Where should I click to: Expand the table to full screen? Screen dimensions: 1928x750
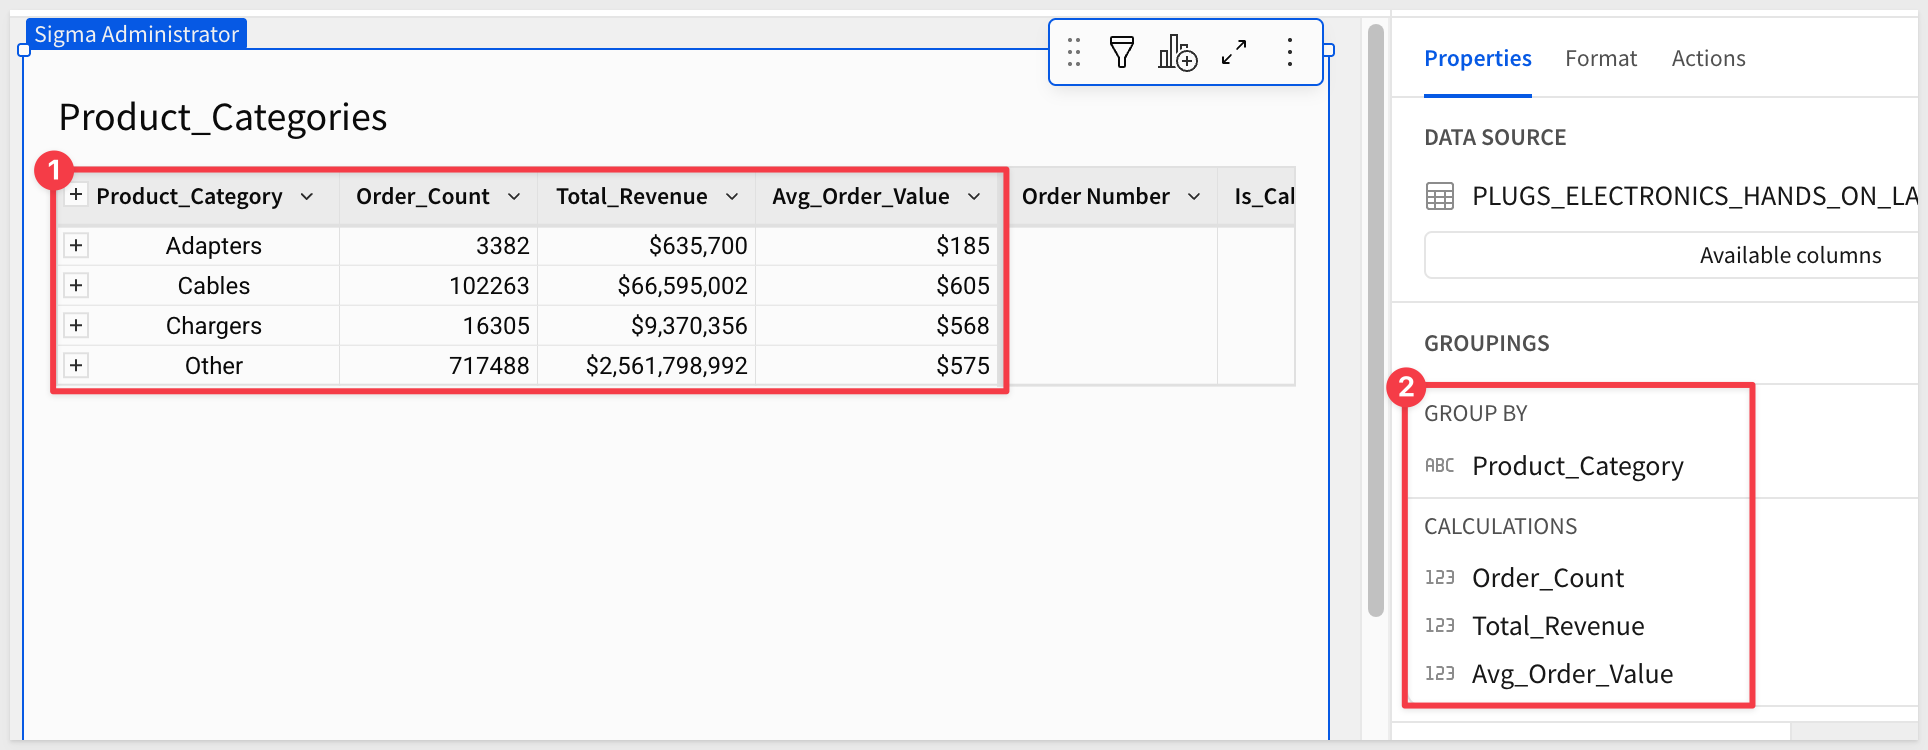[1234, 52]
